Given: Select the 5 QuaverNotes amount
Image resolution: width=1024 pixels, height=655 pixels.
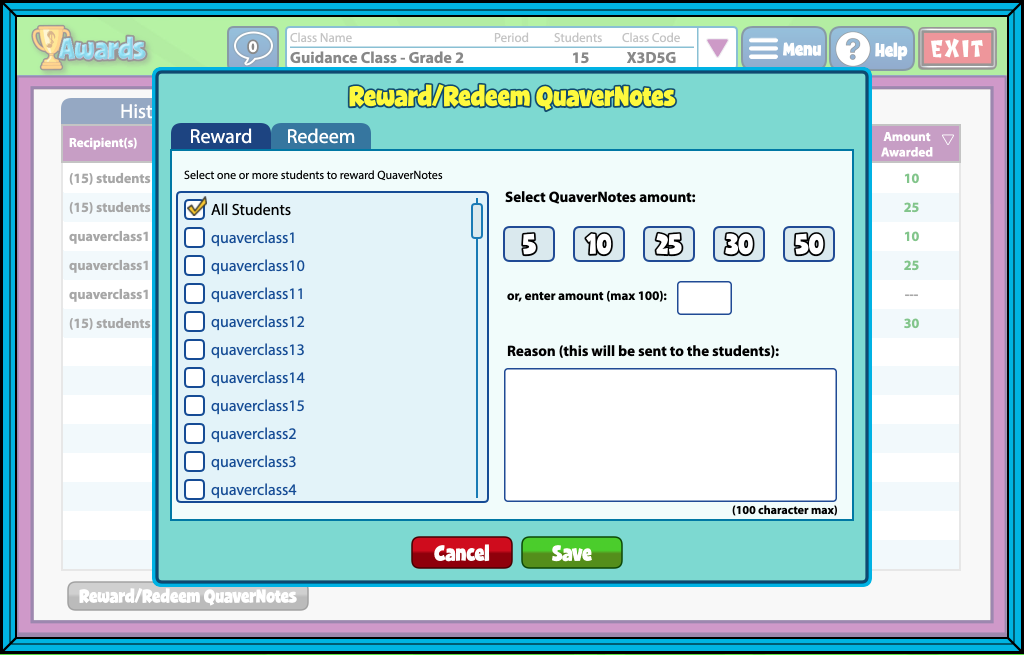Looking at the screenshot, I should point(529,244).
